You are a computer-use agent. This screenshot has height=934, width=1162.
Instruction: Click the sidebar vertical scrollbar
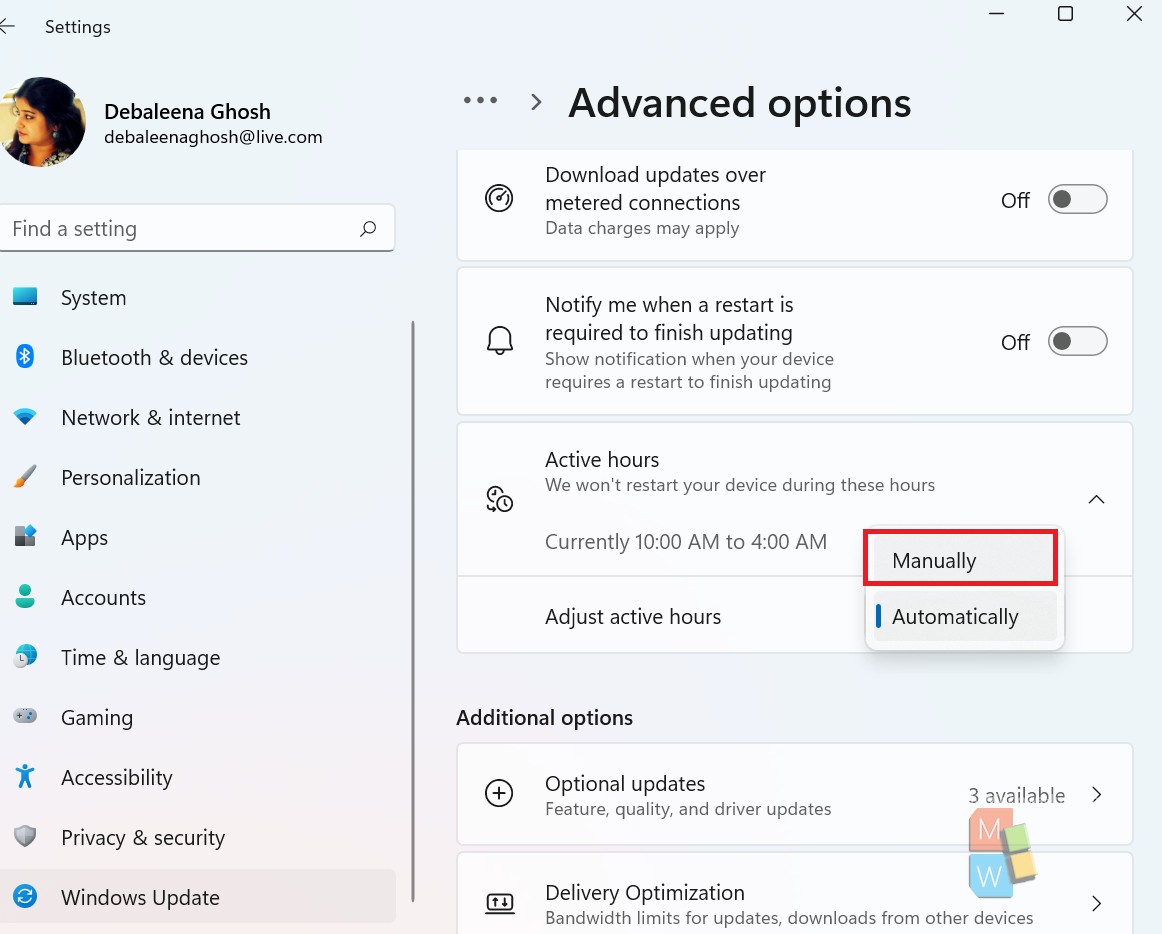click(413, 612)
